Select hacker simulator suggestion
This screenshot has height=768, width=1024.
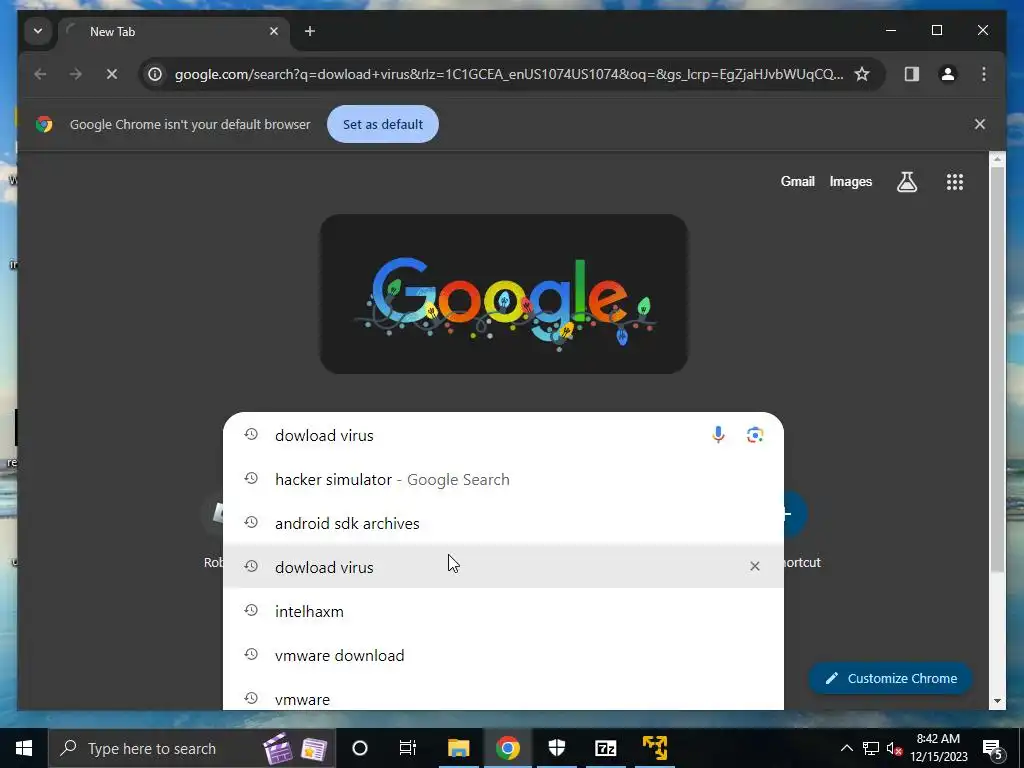point(504,479)
